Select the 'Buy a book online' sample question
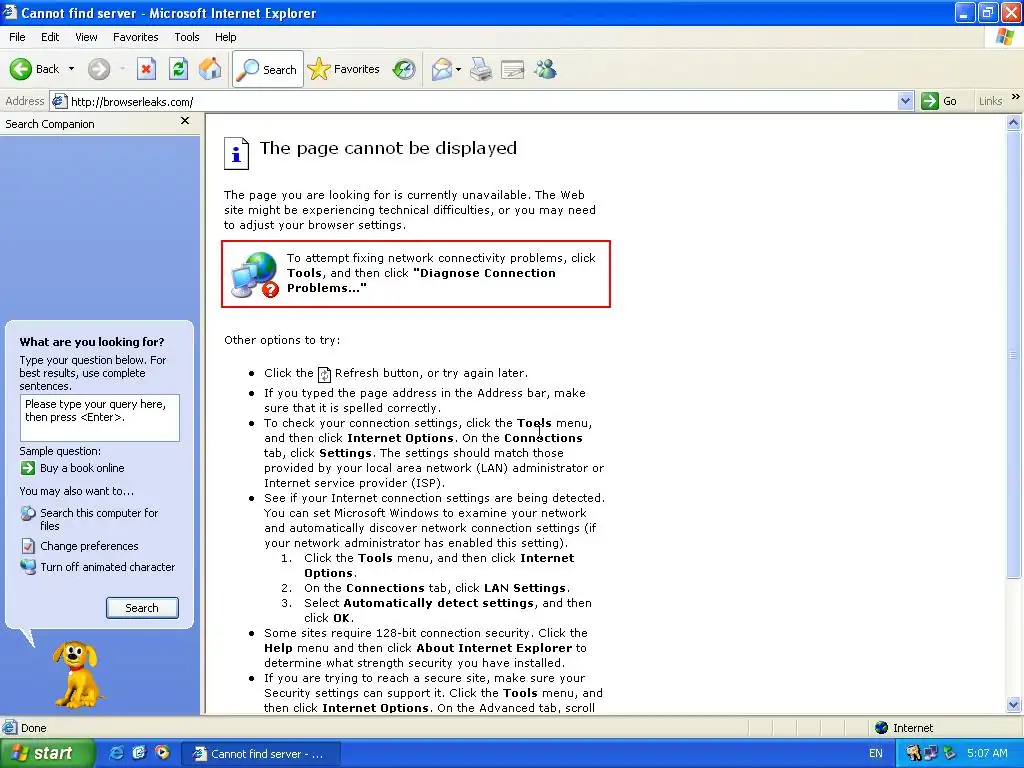The height and width of the screenshot is (768, 1024). pyautogui.click(x=82, y=468)
